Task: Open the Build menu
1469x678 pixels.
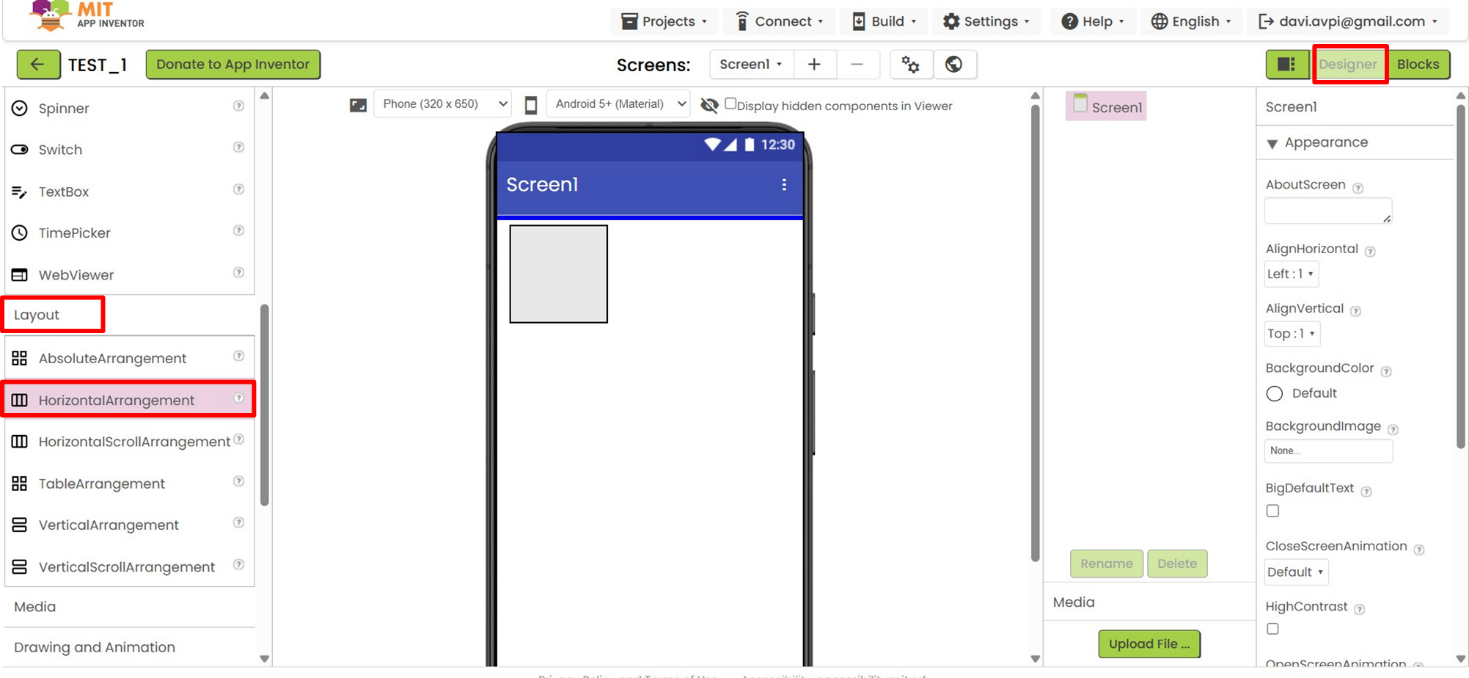Action: tap(884, 21)
